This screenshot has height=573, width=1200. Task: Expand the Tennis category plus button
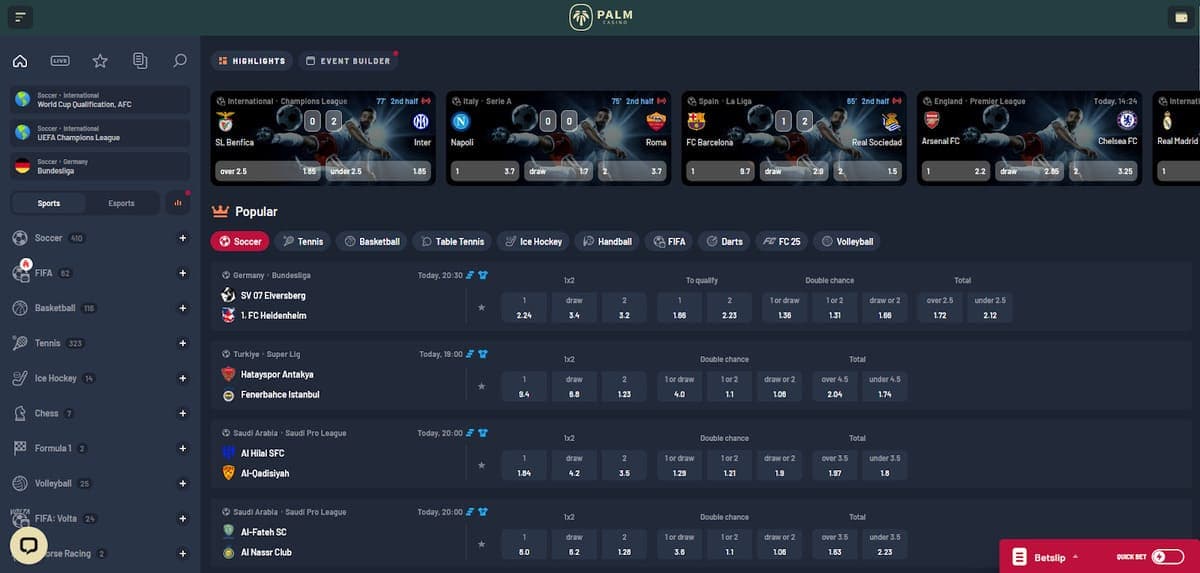182,343
